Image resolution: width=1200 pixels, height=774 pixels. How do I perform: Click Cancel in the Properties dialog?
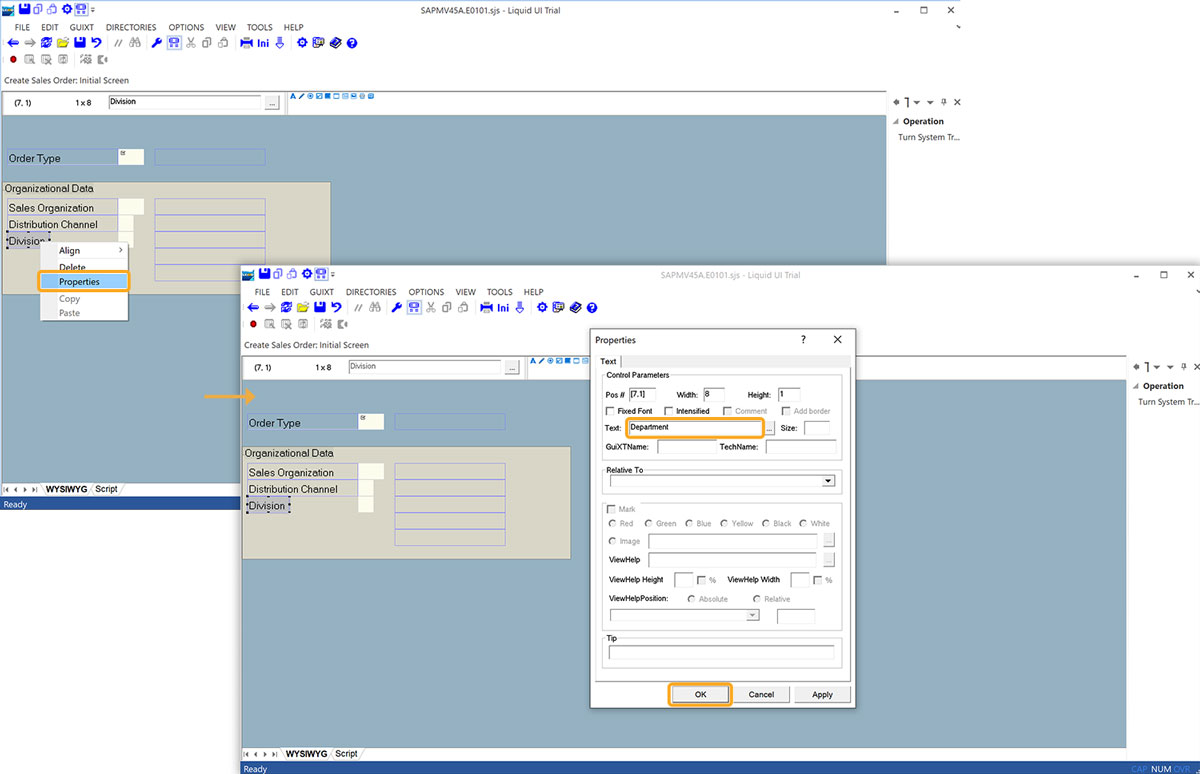pos(761,694)
